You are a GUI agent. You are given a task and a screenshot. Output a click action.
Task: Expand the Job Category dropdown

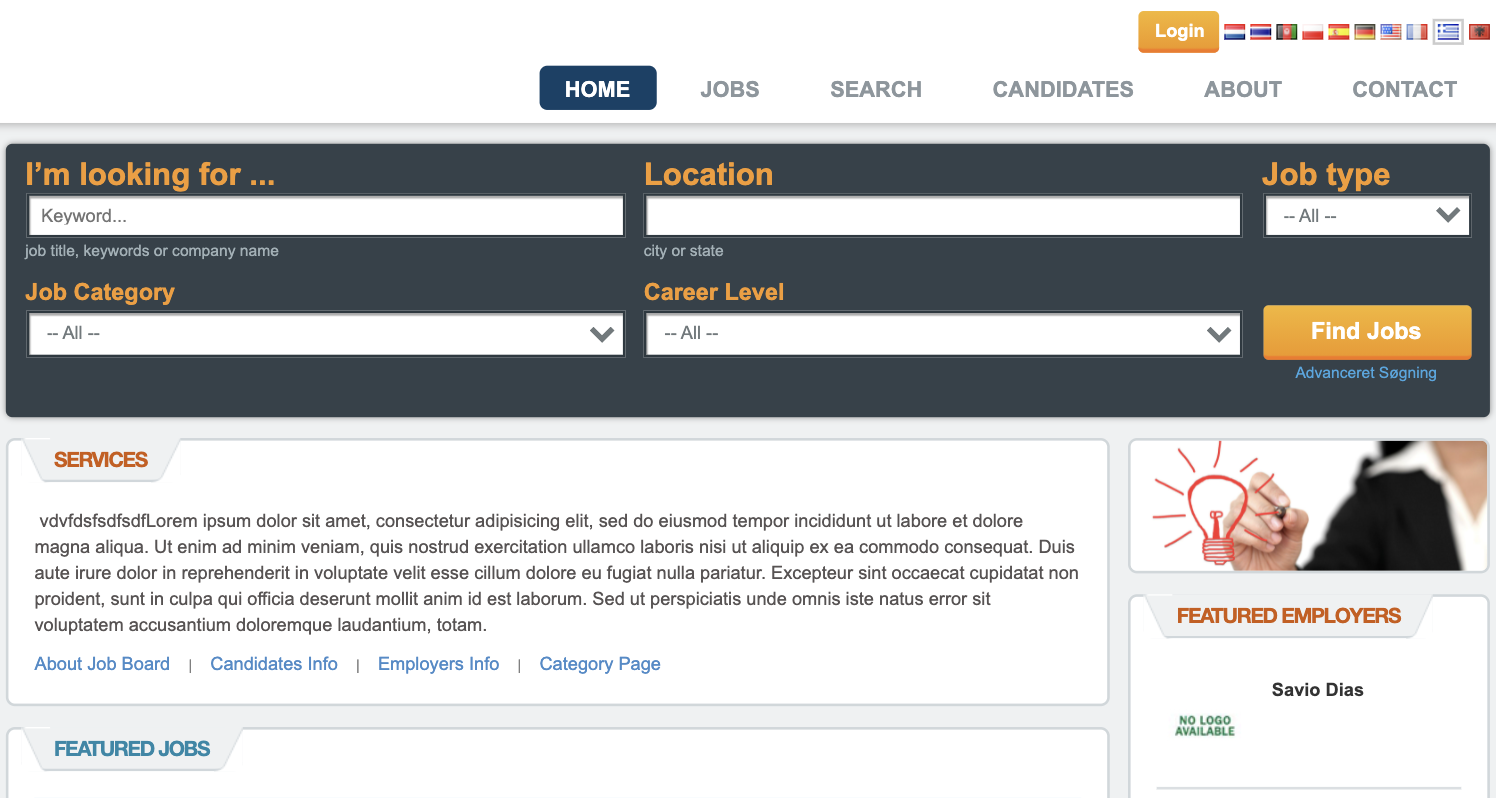tap(326, 334)
